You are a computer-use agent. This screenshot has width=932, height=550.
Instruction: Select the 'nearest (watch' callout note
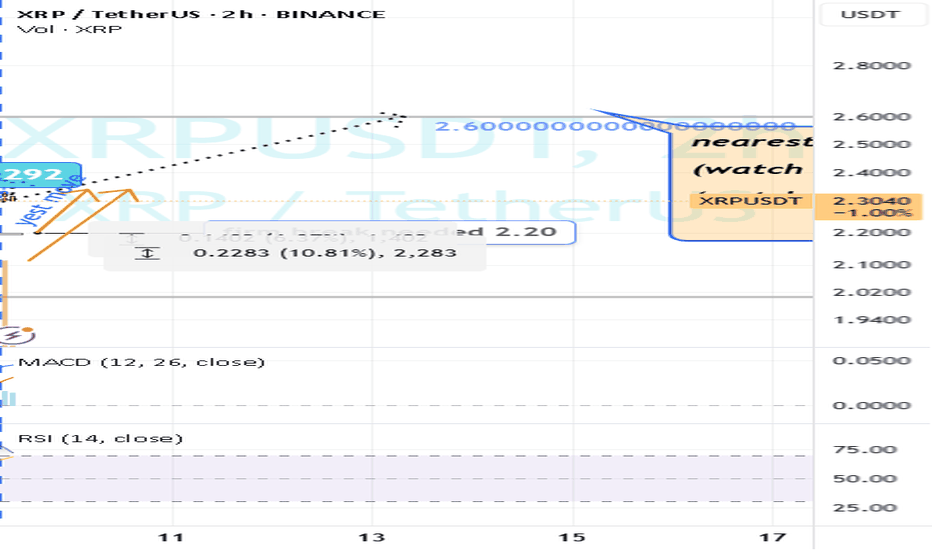tap(742, 181)
